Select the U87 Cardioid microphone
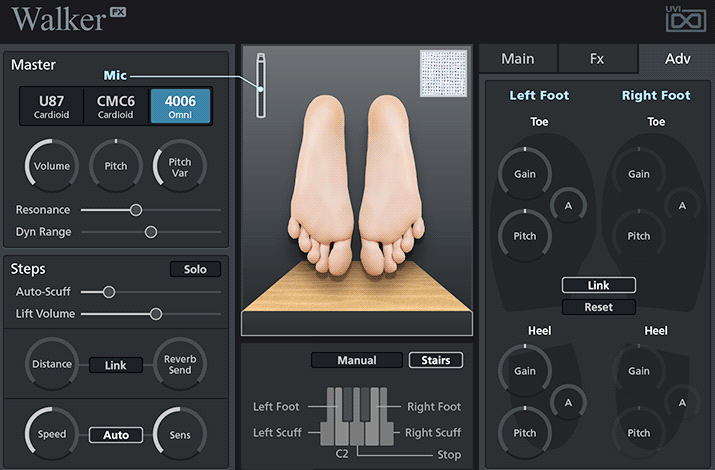The image size is (715, 470). 51,106
